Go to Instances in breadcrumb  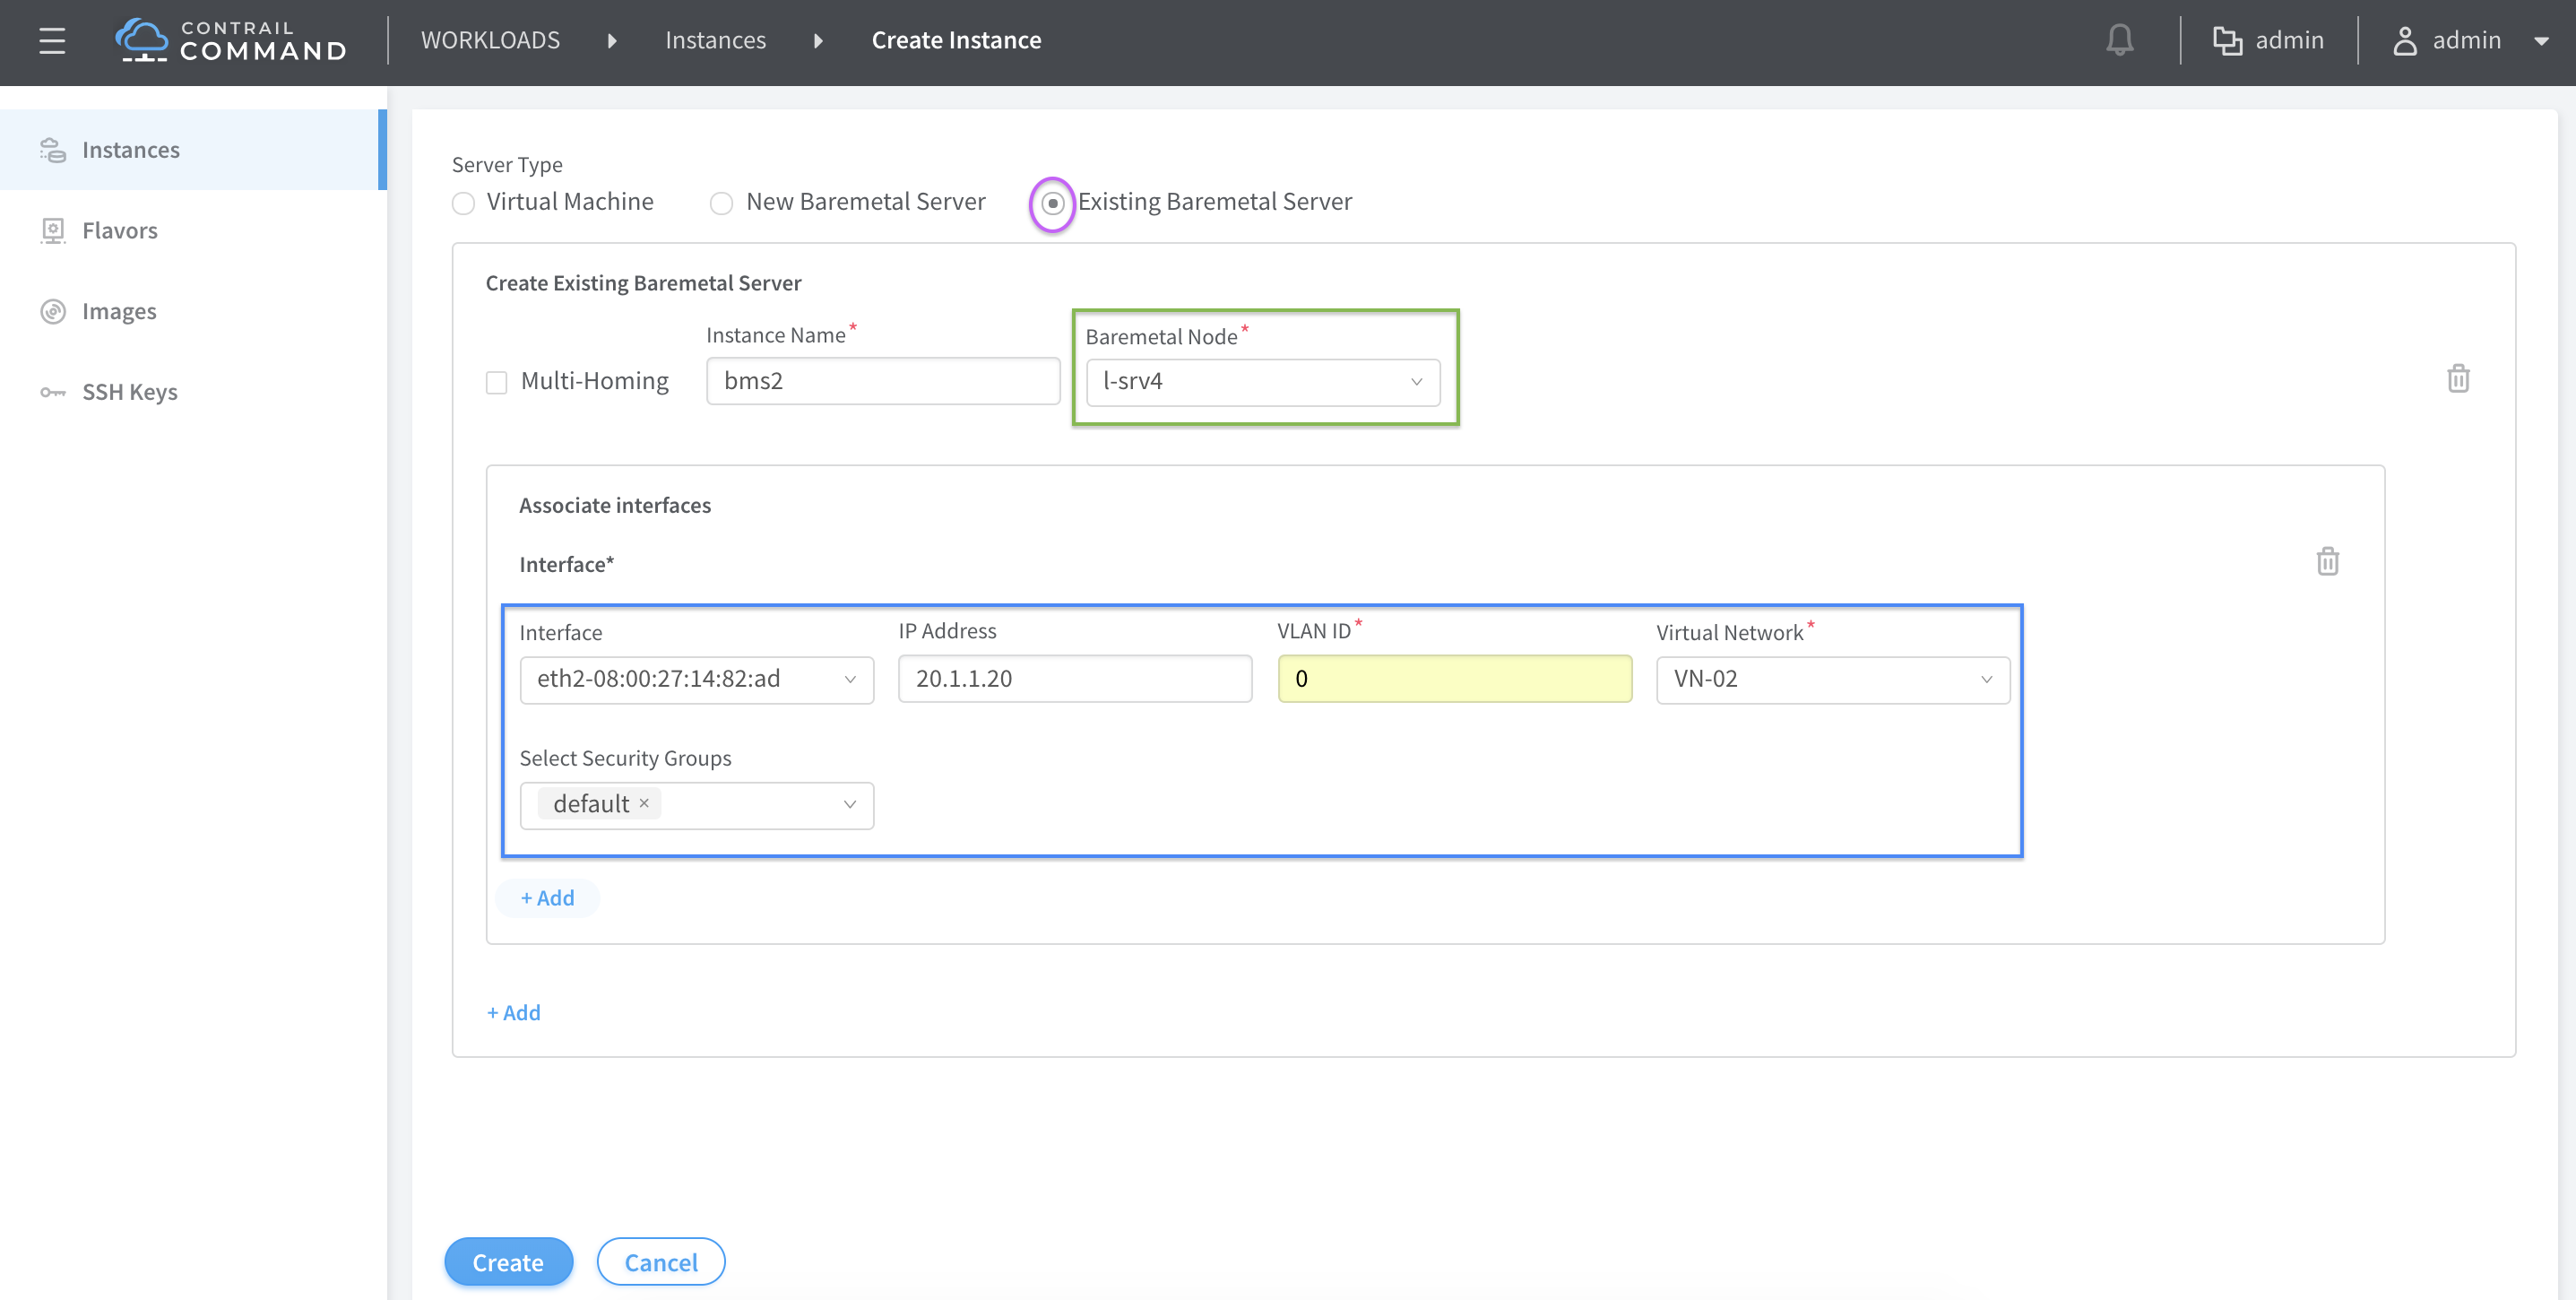pyautogui.click(x=715, y=40)
